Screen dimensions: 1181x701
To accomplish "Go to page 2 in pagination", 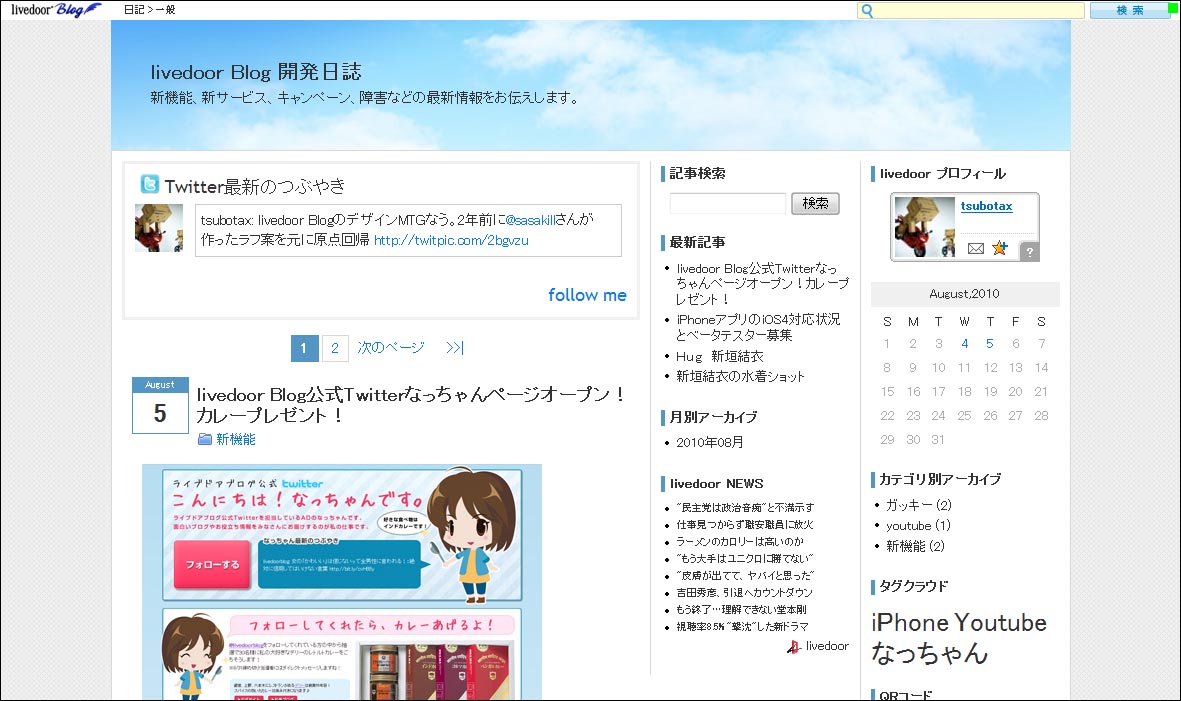I will click(334, 348).
